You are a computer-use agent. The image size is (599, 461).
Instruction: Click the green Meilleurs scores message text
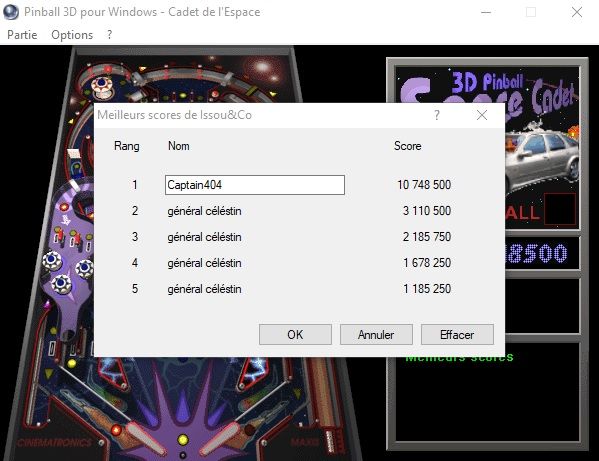tap(459, 358)
